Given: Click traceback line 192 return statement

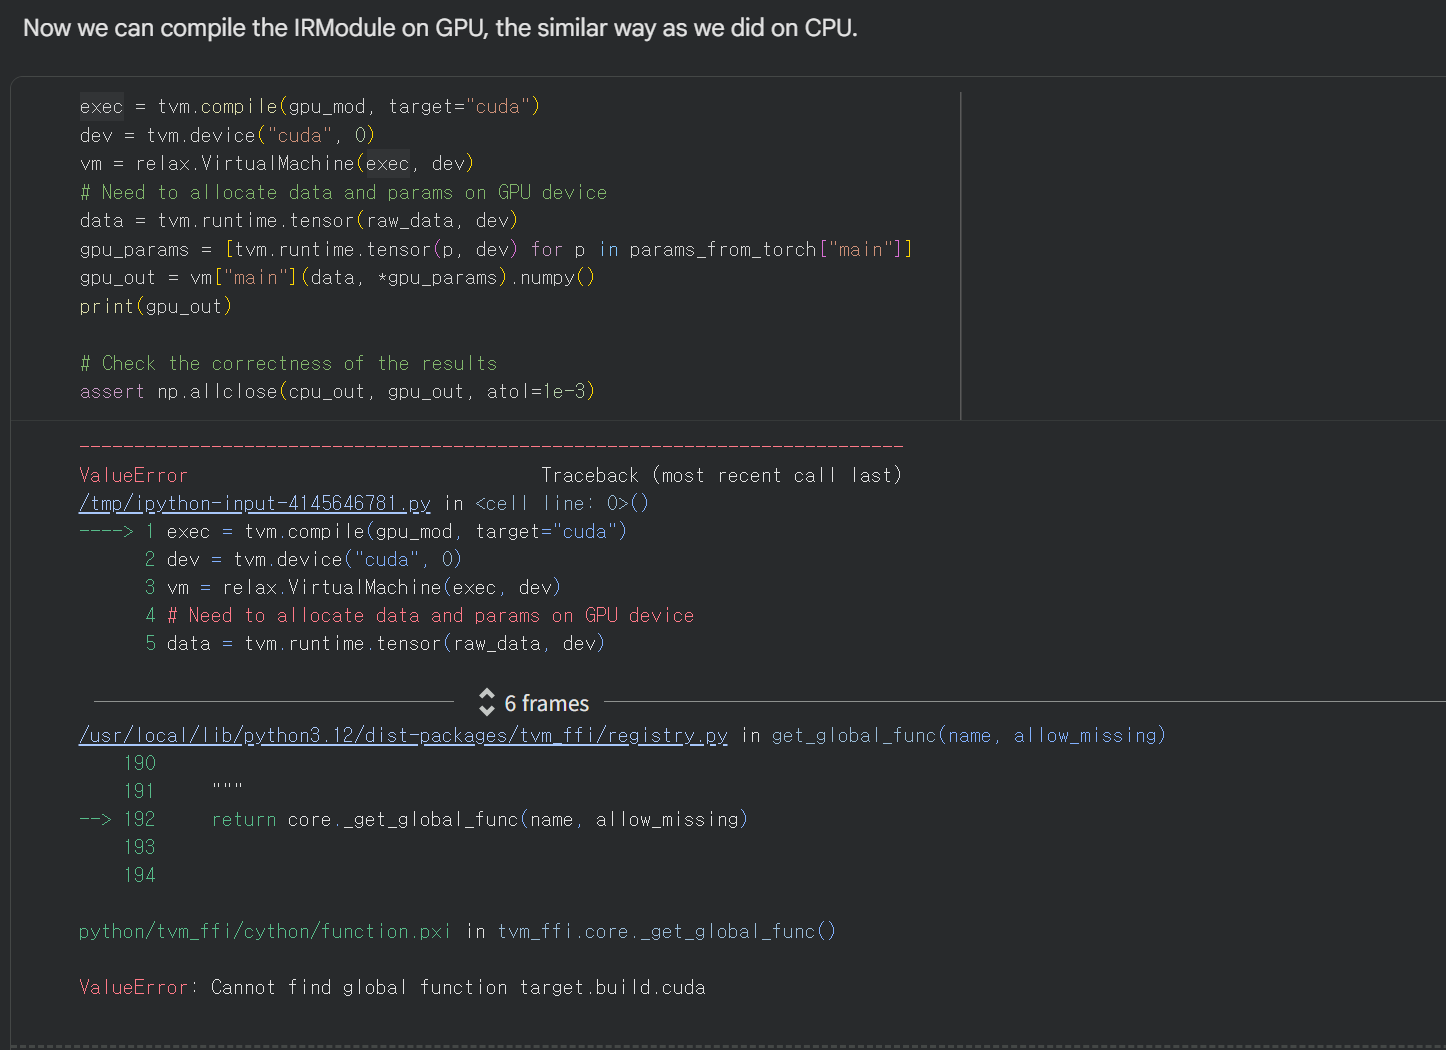Looking at the screenshot, I should 479,819.
